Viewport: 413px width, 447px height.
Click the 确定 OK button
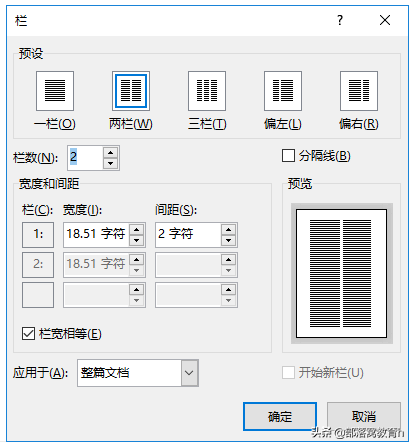pyautogui.click(x=280, y=416)
